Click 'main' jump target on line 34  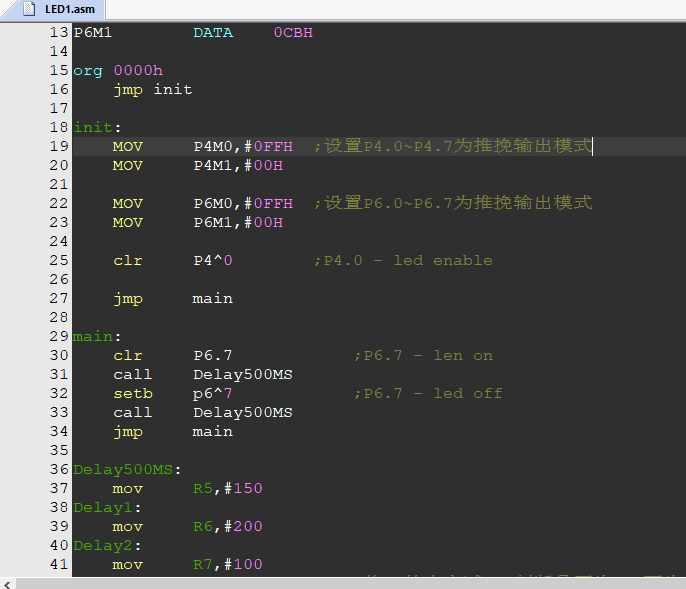[x=213, y=432]
